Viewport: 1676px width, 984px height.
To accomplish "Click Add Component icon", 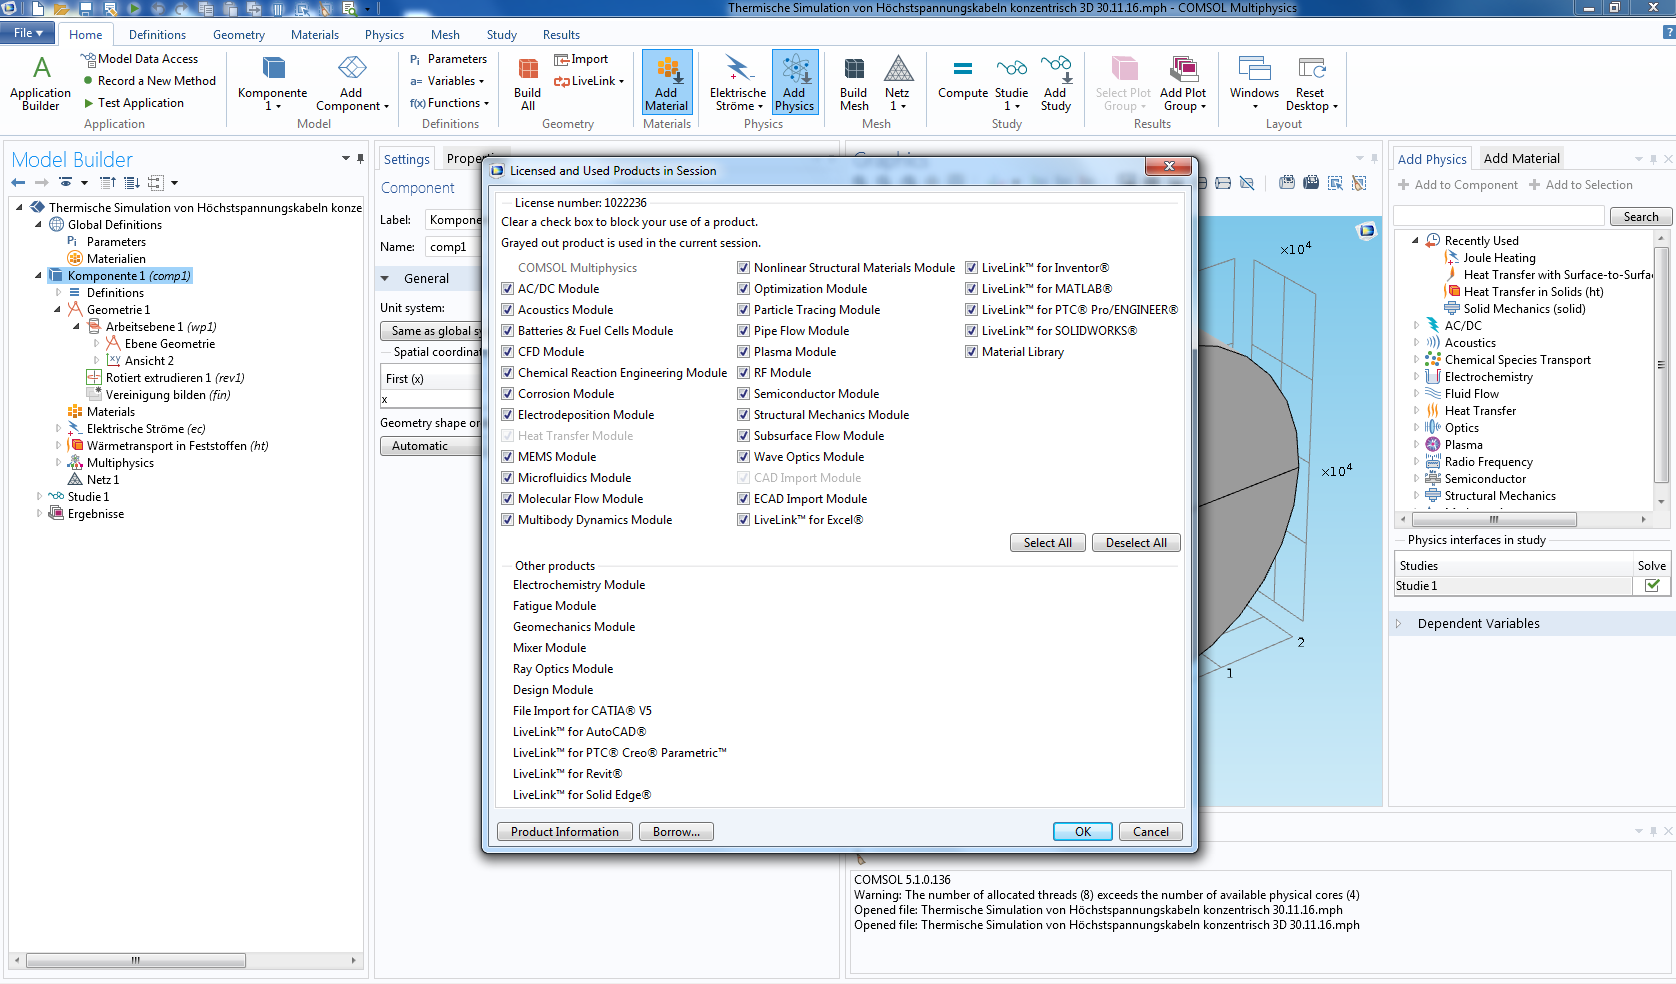I will tap(352, 83).
